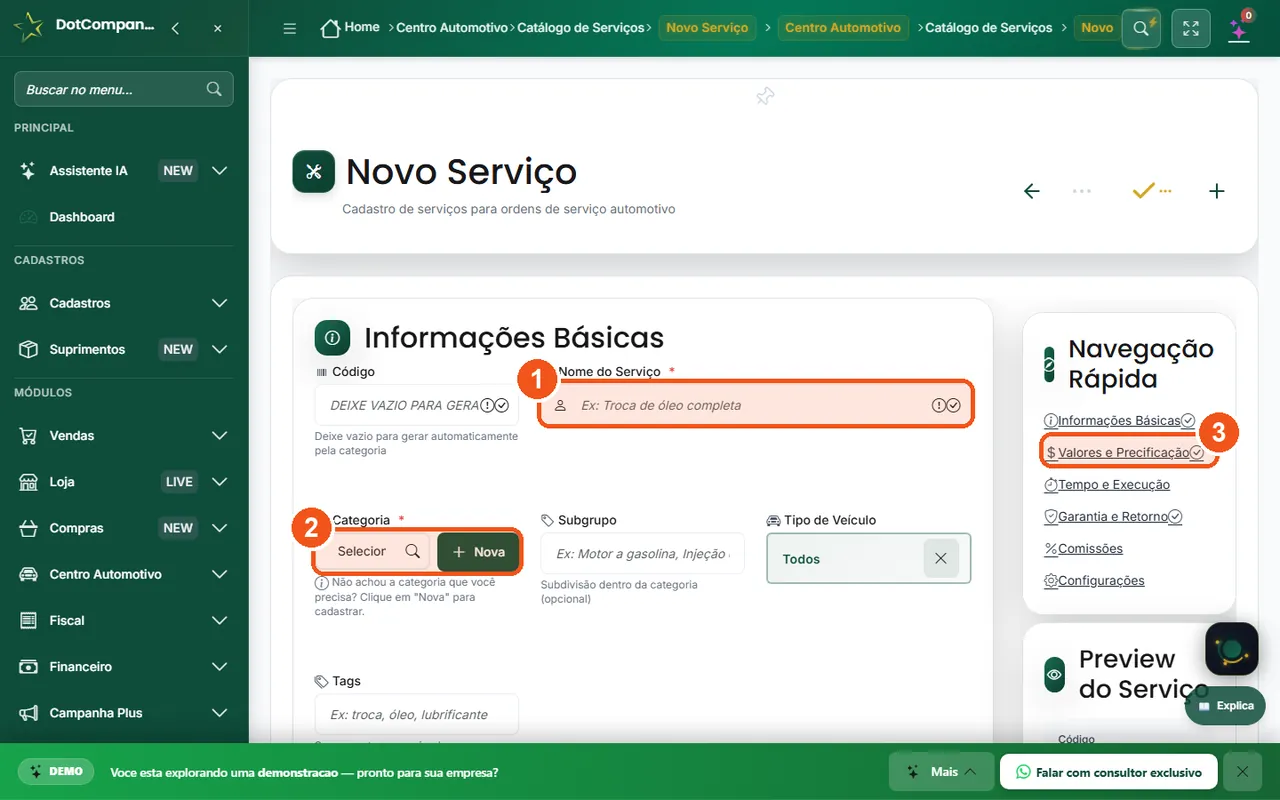Go to Configurações link
This screenshot has height=800, width=1280.
pyautogui.click(x=1094, y=581)
